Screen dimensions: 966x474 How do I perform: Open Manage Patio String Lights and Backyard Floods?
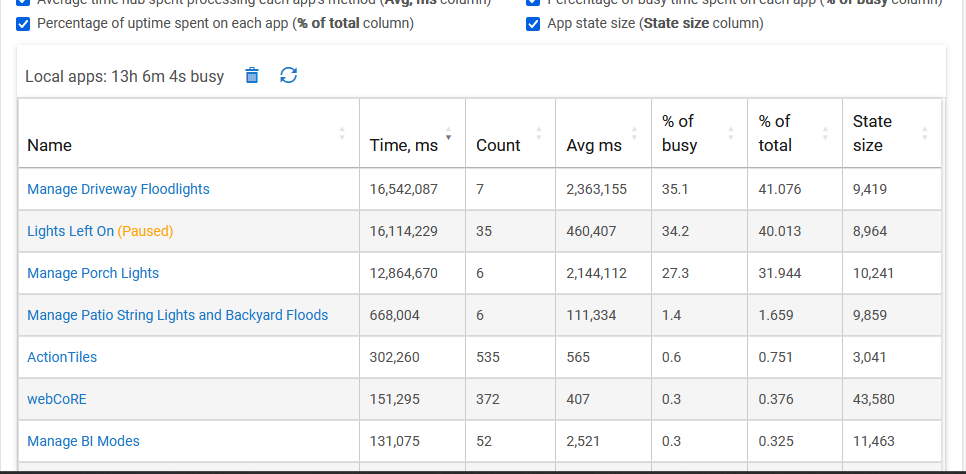(177, 315)
